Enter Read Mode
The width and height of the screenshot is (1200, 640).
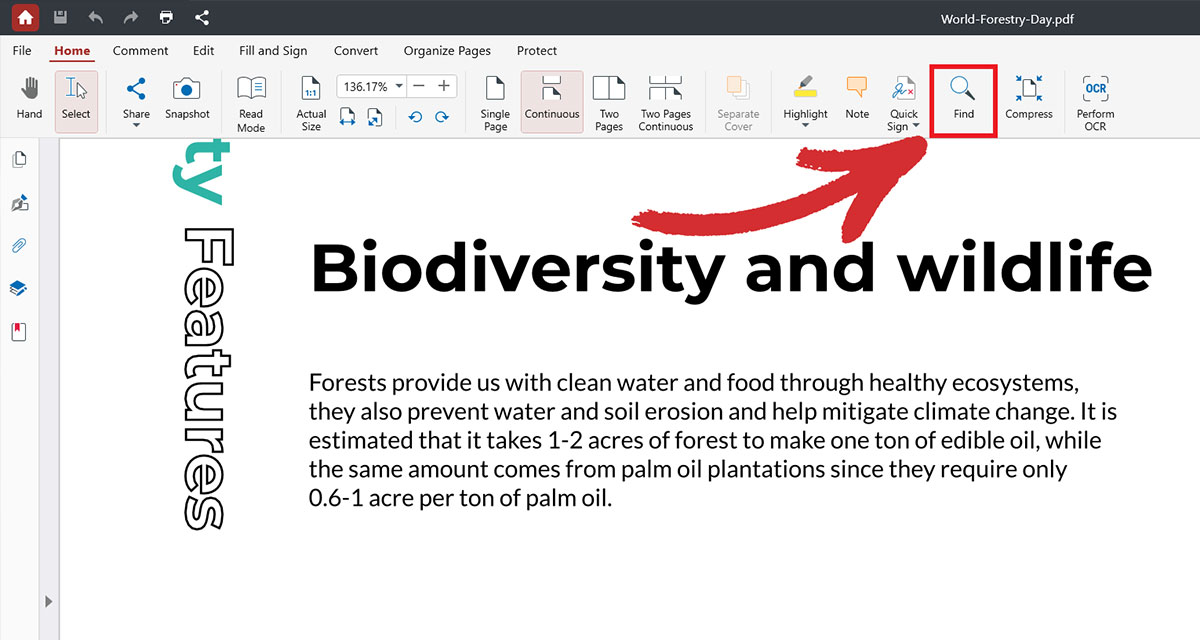click(251, 102)
